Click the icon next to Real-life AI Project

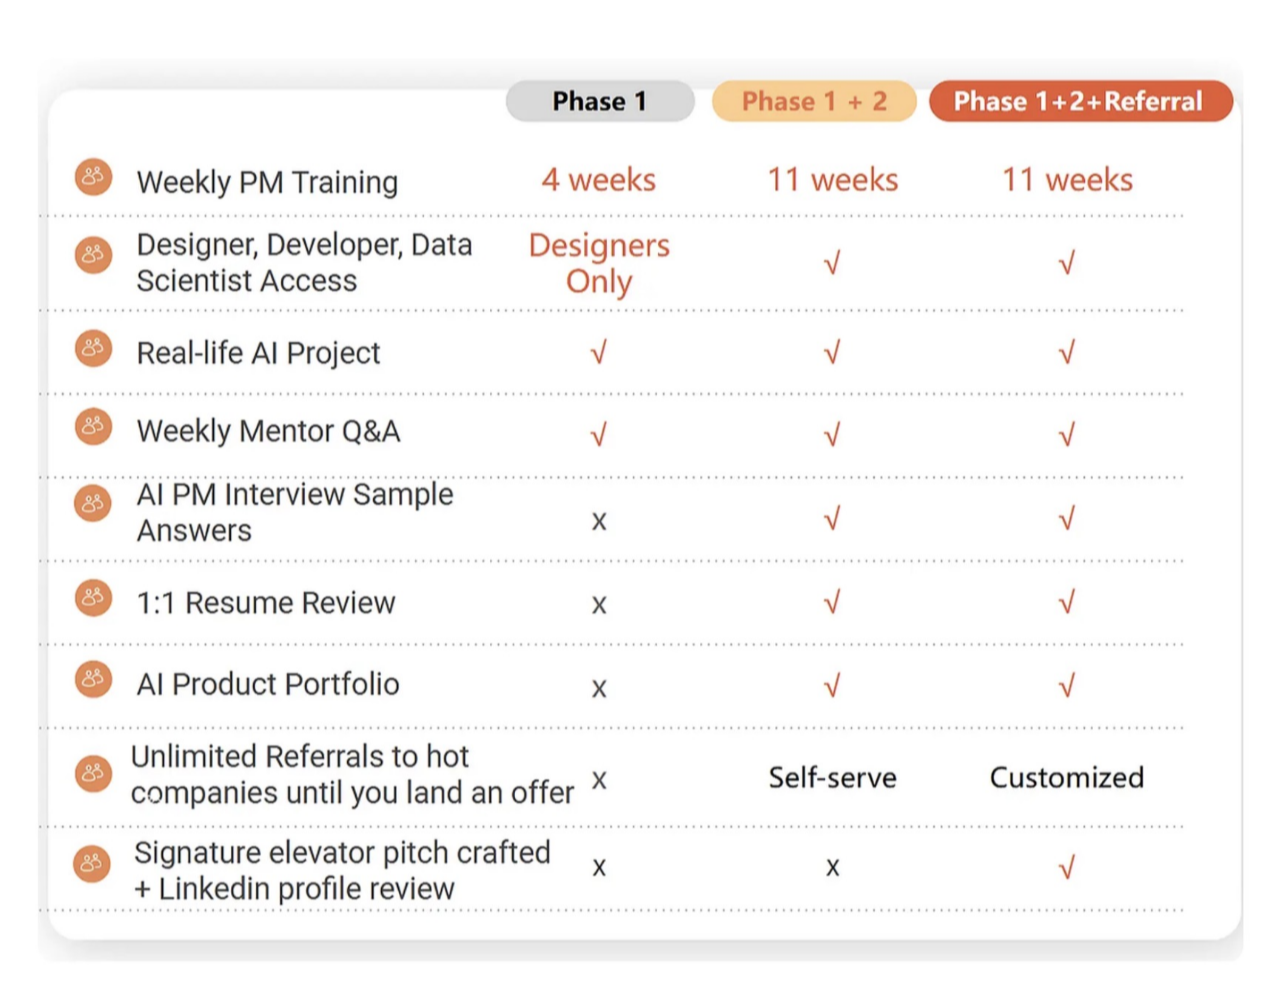click(x=93, y=348)
